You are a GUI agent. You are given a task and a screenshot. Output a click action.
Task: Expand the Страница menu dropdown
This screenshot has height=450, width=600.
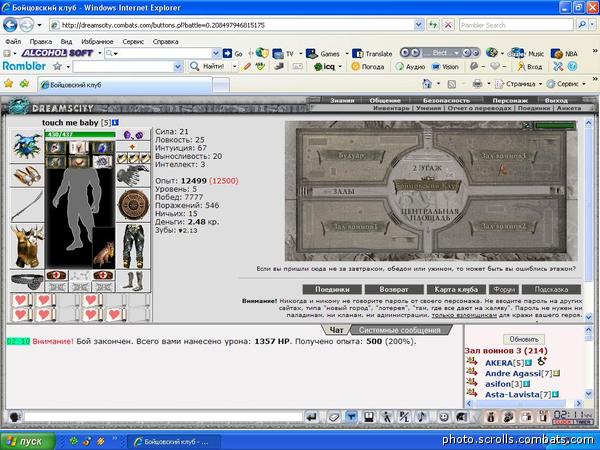541,84
